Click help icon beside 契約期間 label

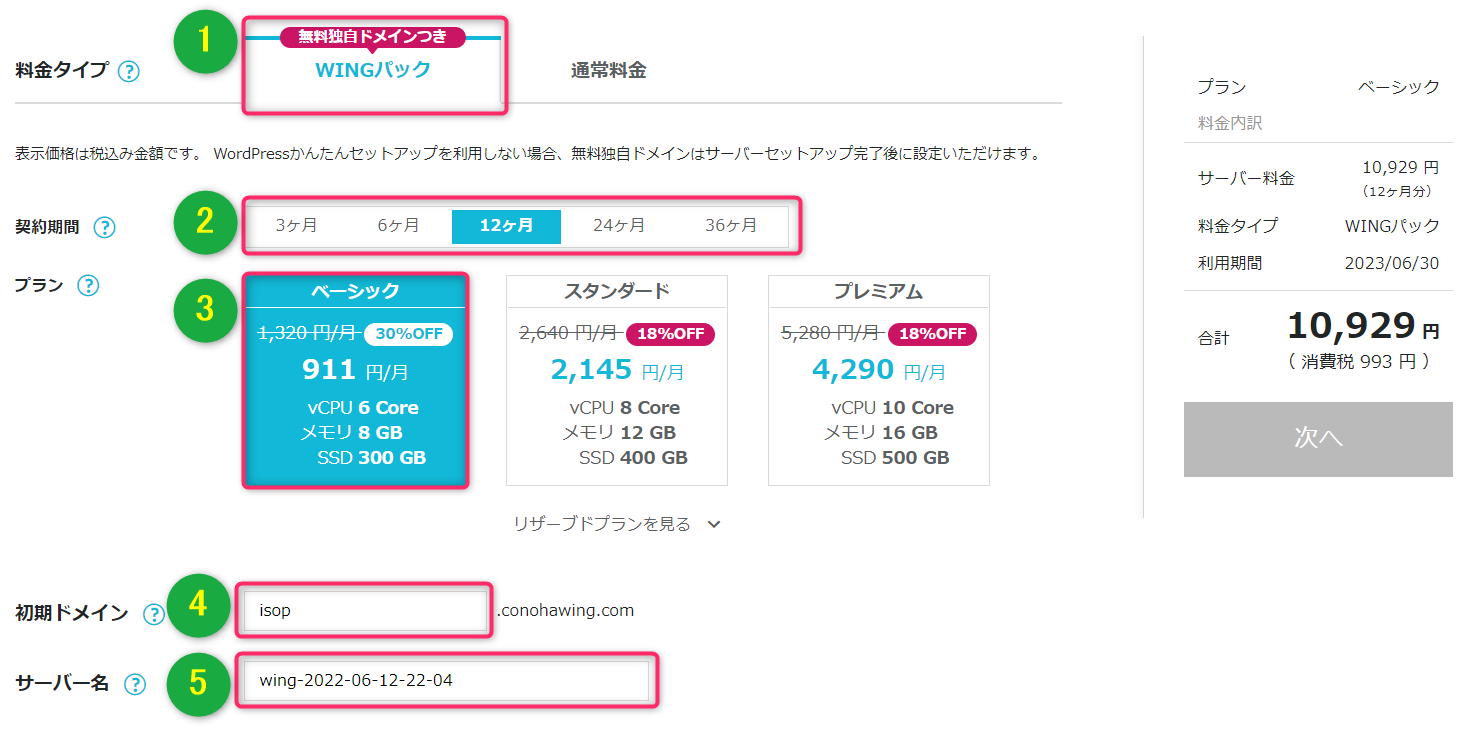(x=104, y=227)
